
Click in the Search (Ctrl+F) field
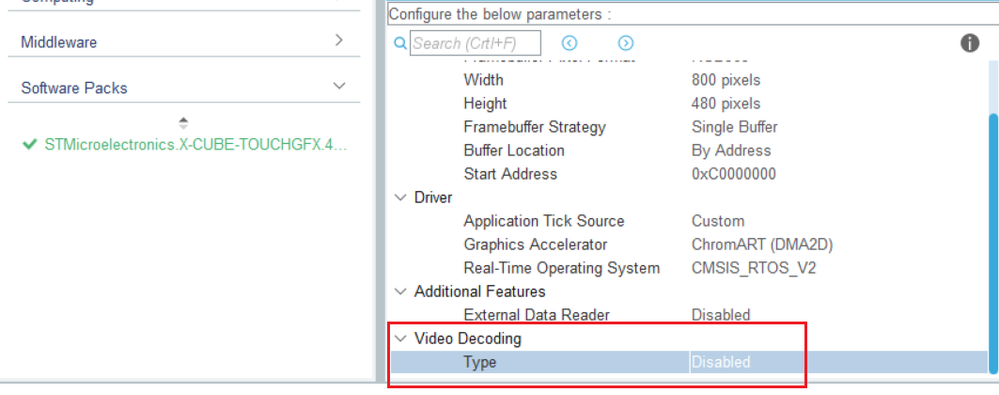(475, 43)
